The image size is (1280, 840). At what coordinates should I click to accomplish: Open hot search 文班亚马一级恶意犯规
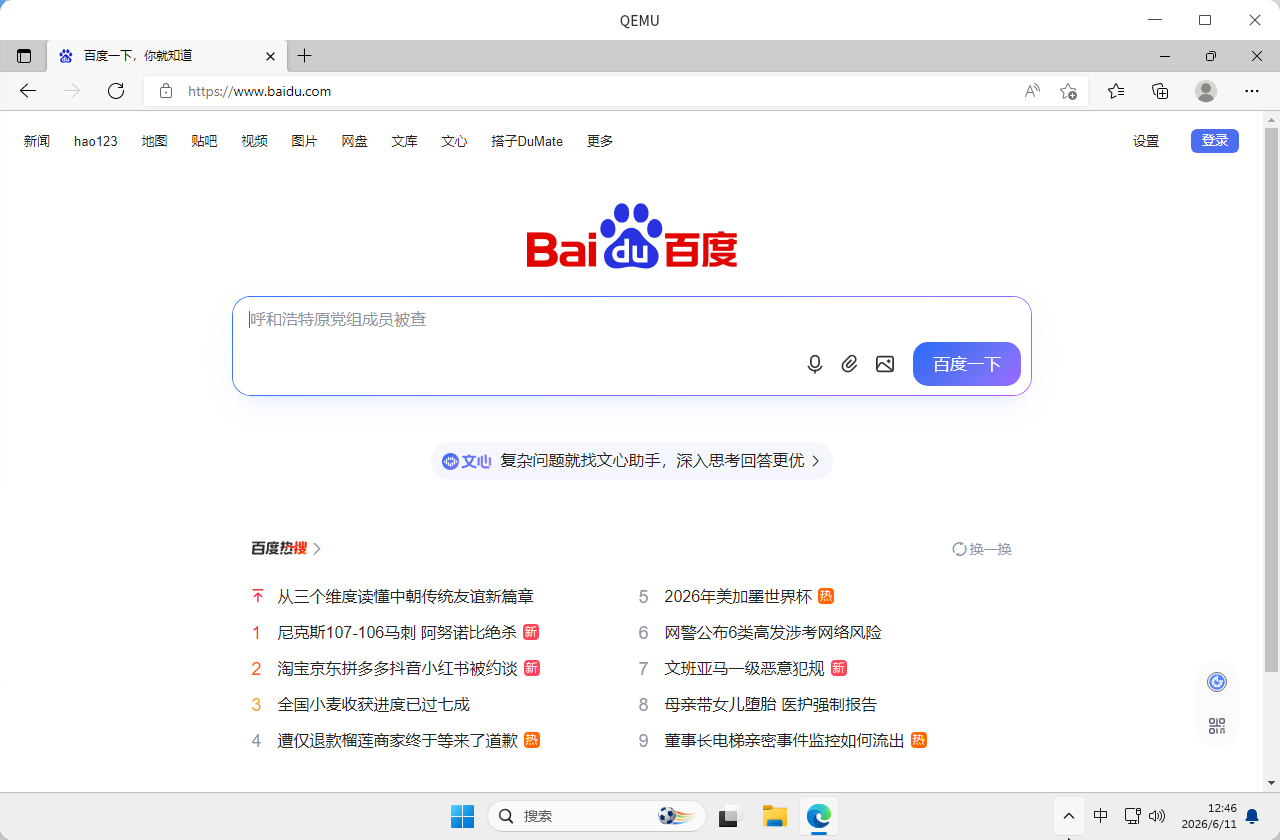click(745, 668)
